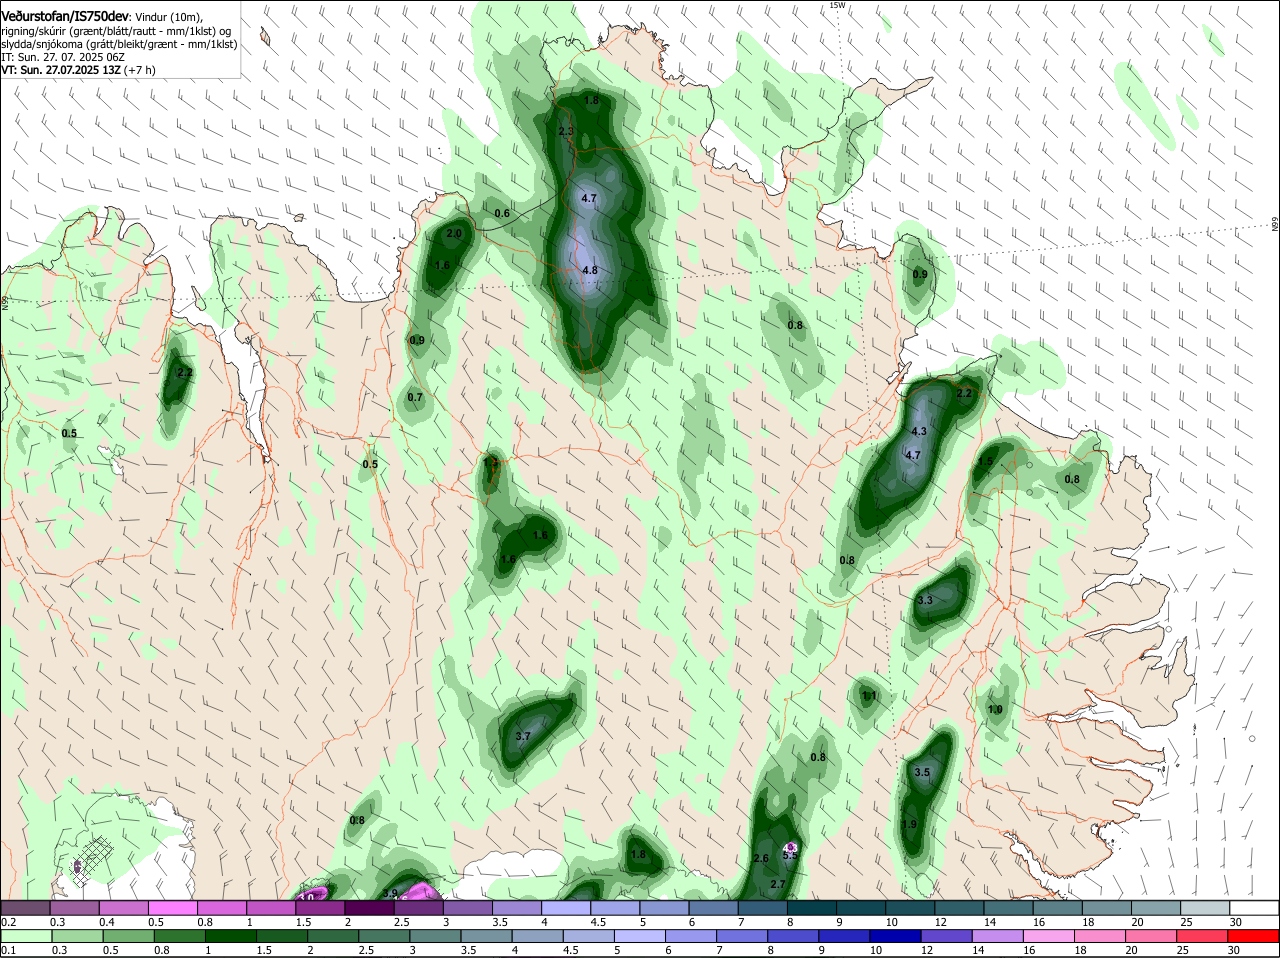The image size is (1280, 958).
Task: Click the bottom-row legend swatch labeled 20
Action: pyautogui.click(x=1151, y=937)
